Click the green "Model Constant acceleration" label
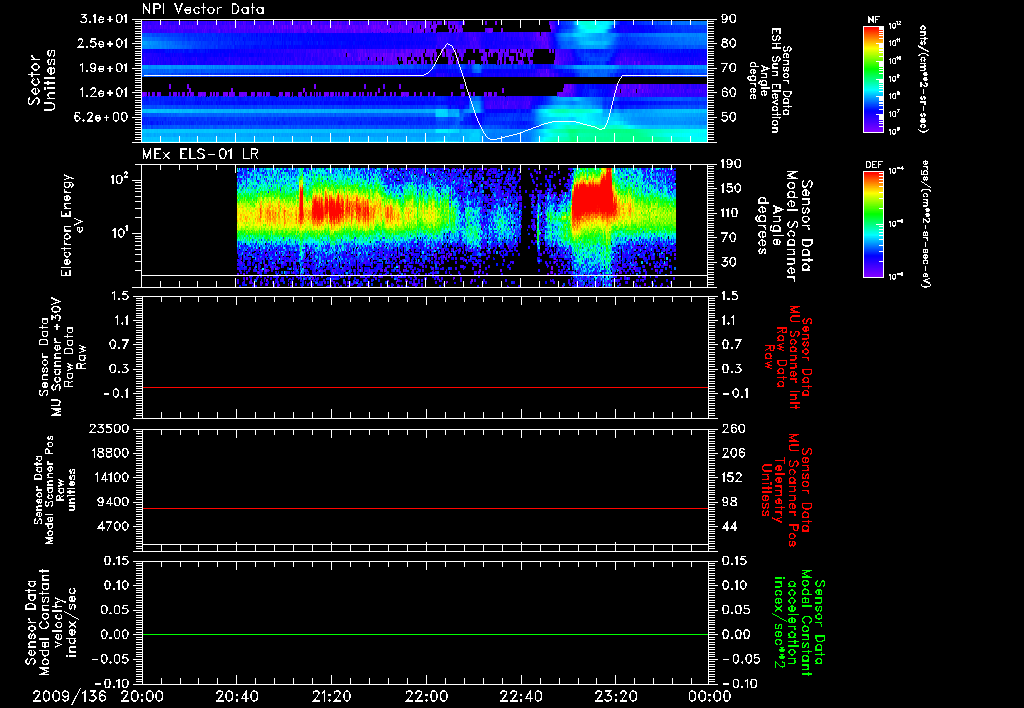The height and width of the screenshot is (708, 1024). pyautogui.click(x=799, y=624)
